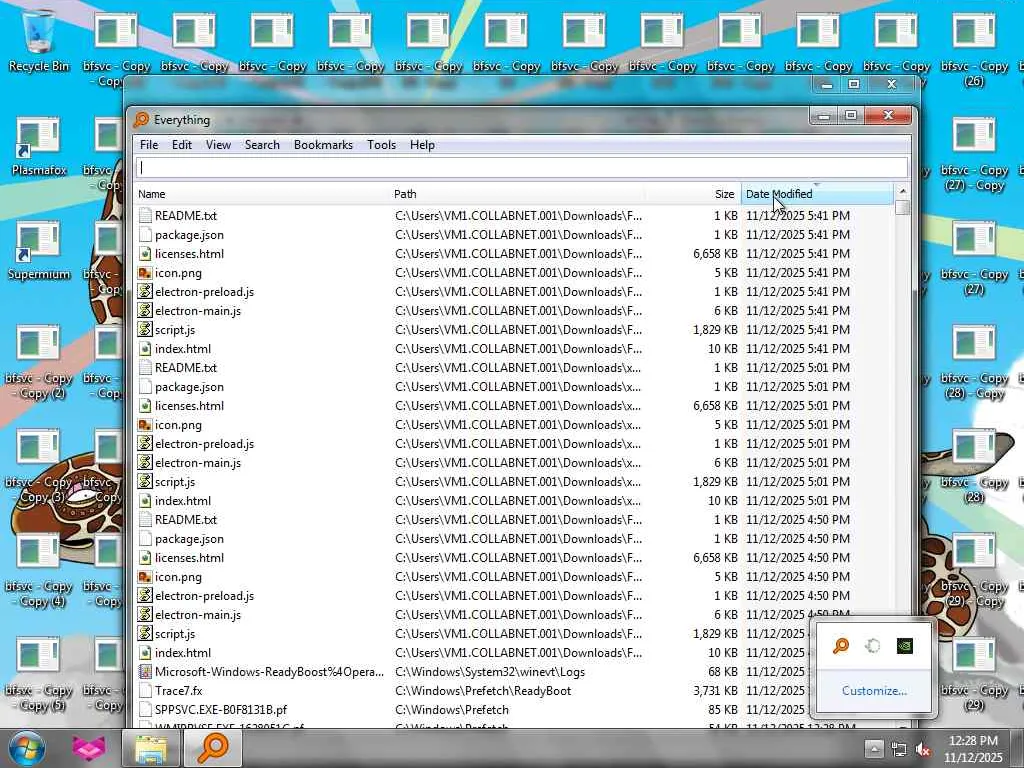This screenshot has width=1024, height=768.
Task: Select bfsvc - Copy (26) desktop icon
Action: coord(974,49)
